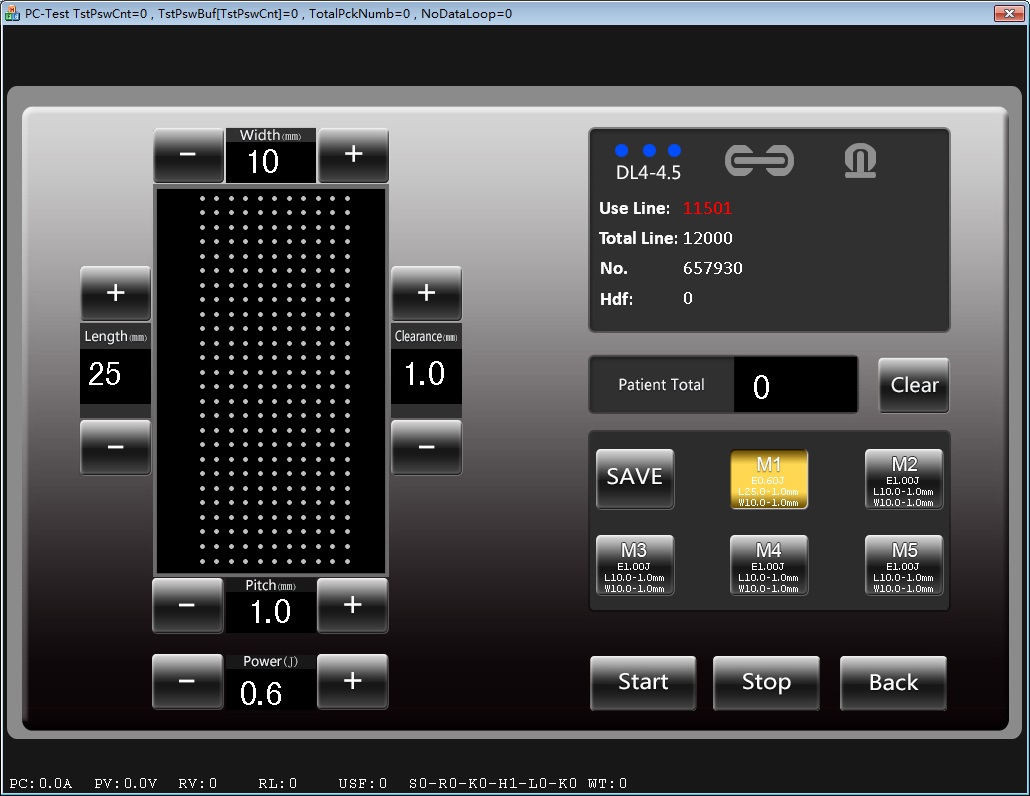
Task: Increase Power with the plus button
Action: point(352,681)
